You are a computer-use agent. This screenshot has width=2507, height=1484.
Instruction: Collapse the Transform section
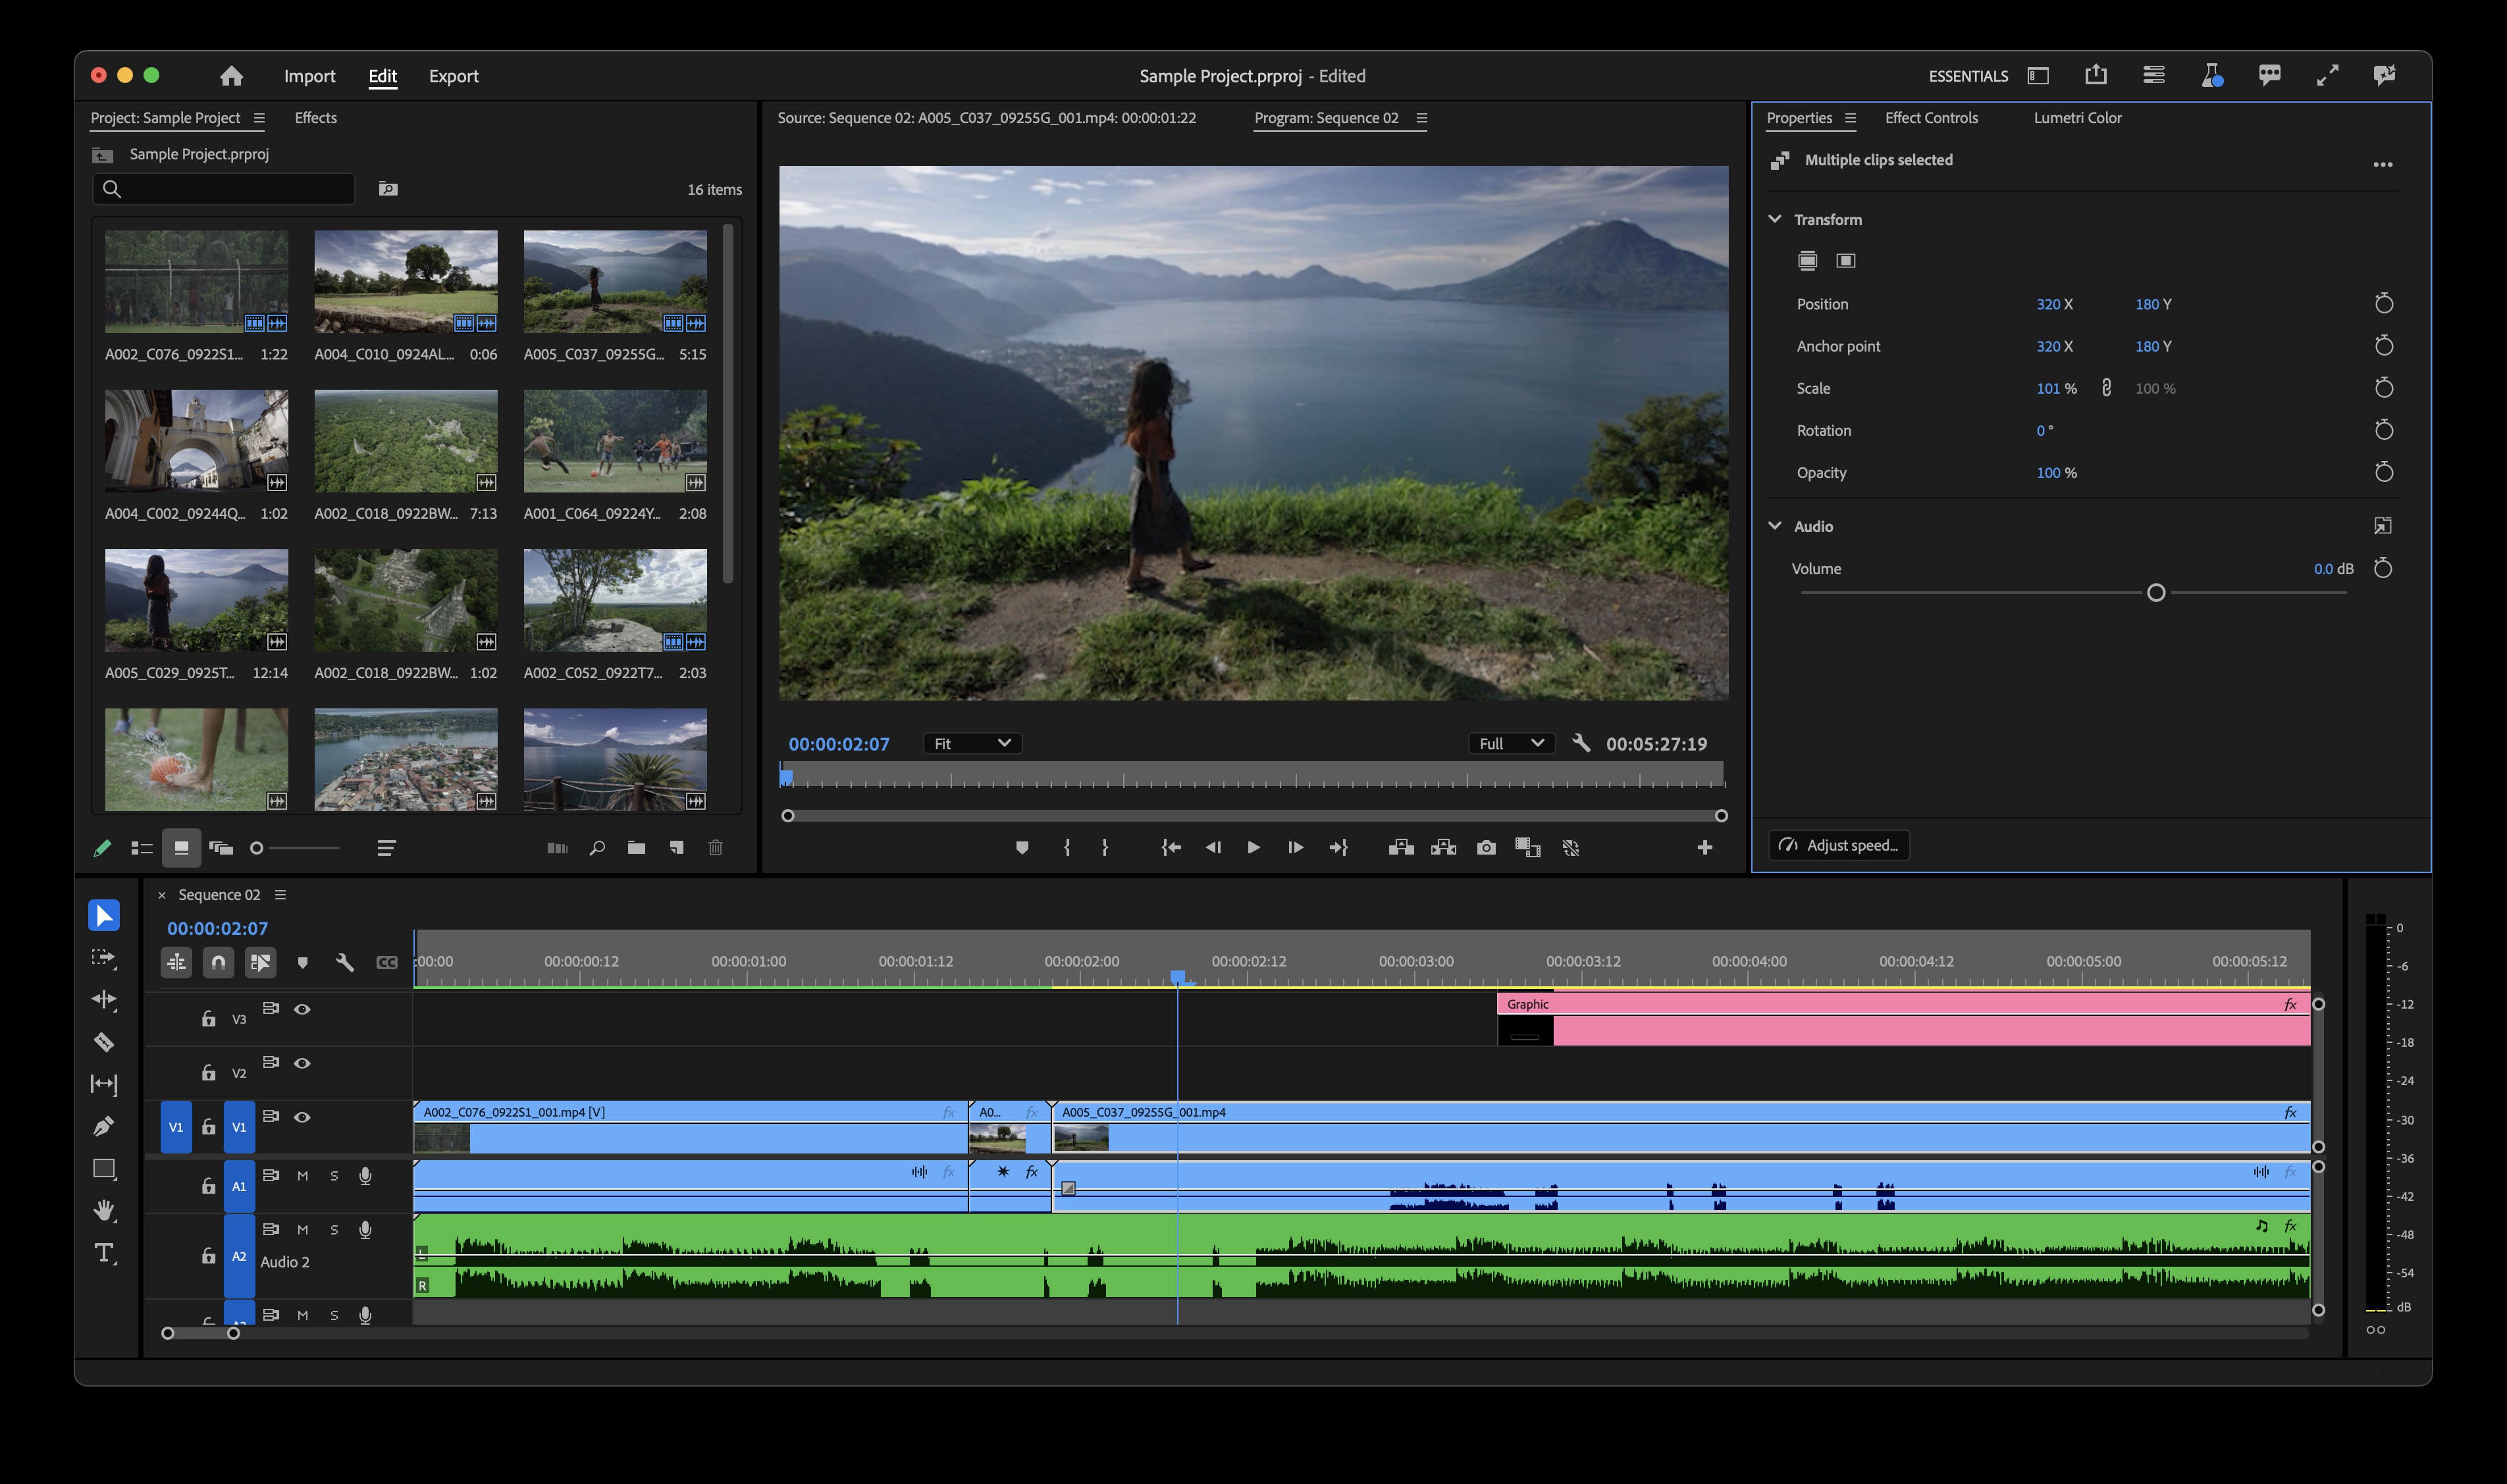click(1776, 219)
